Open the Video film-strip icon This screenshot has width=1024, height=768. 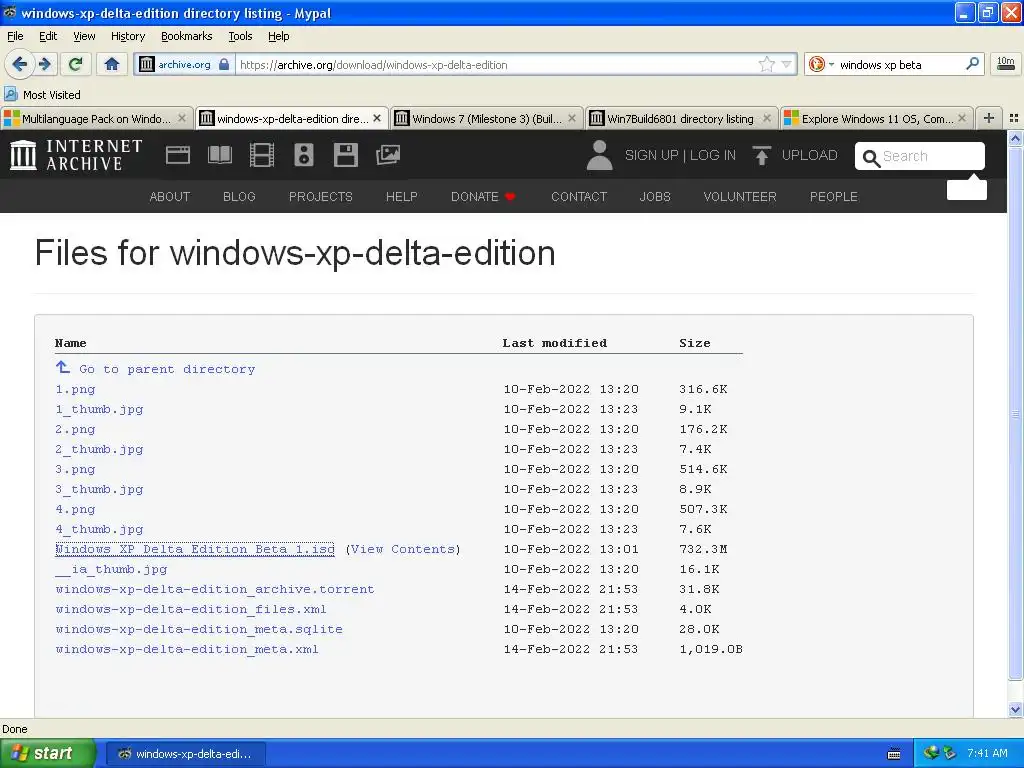(x=262, y=155)
